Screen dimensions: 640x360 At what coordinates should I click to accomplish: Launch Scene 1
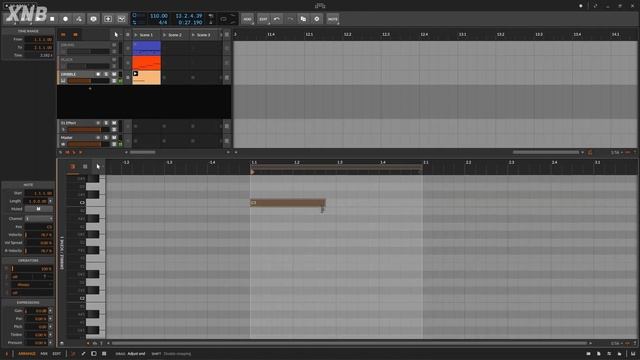pyautogui.click(x=136, y=35)
